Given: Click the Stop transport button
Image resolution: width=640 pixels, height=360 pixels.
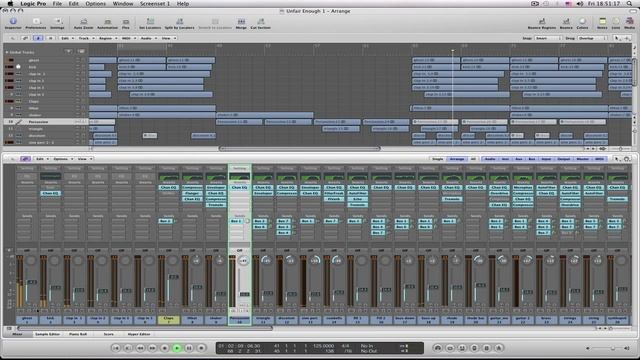Looking at the screenshot, I should tap(164, 348).
